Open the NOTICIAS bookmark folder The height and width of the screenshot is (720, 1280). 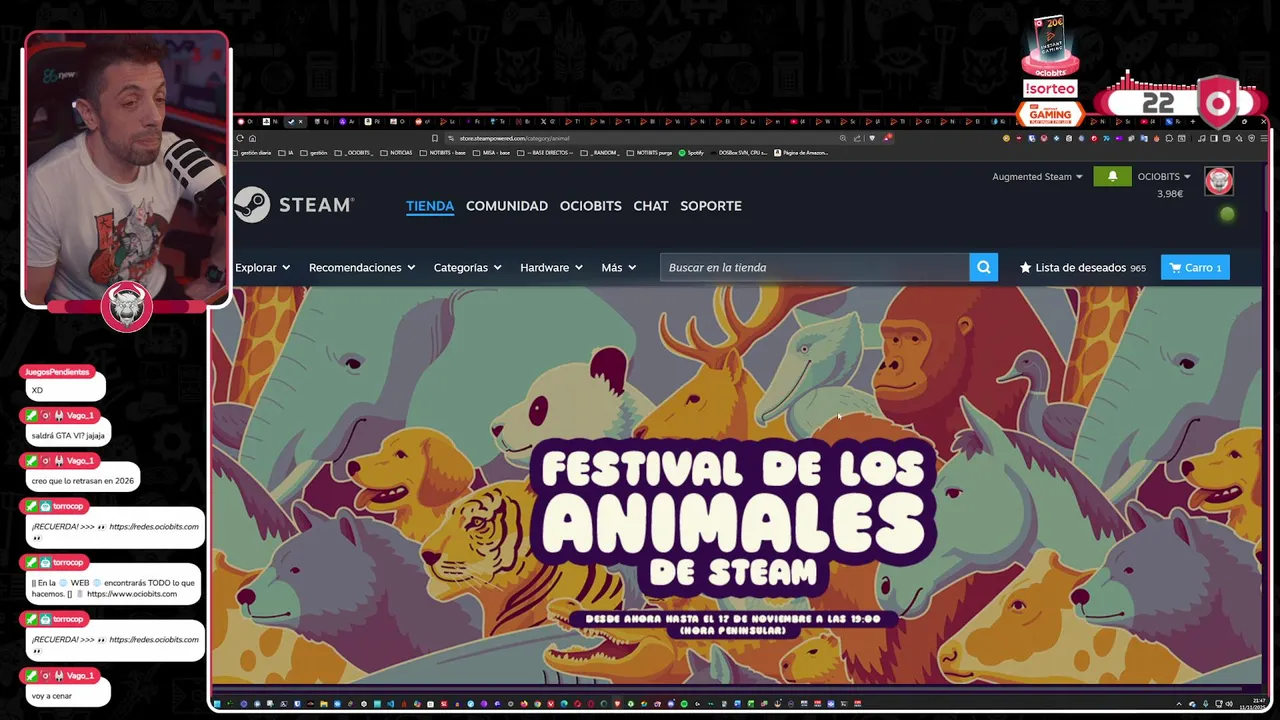pos(396,153)
